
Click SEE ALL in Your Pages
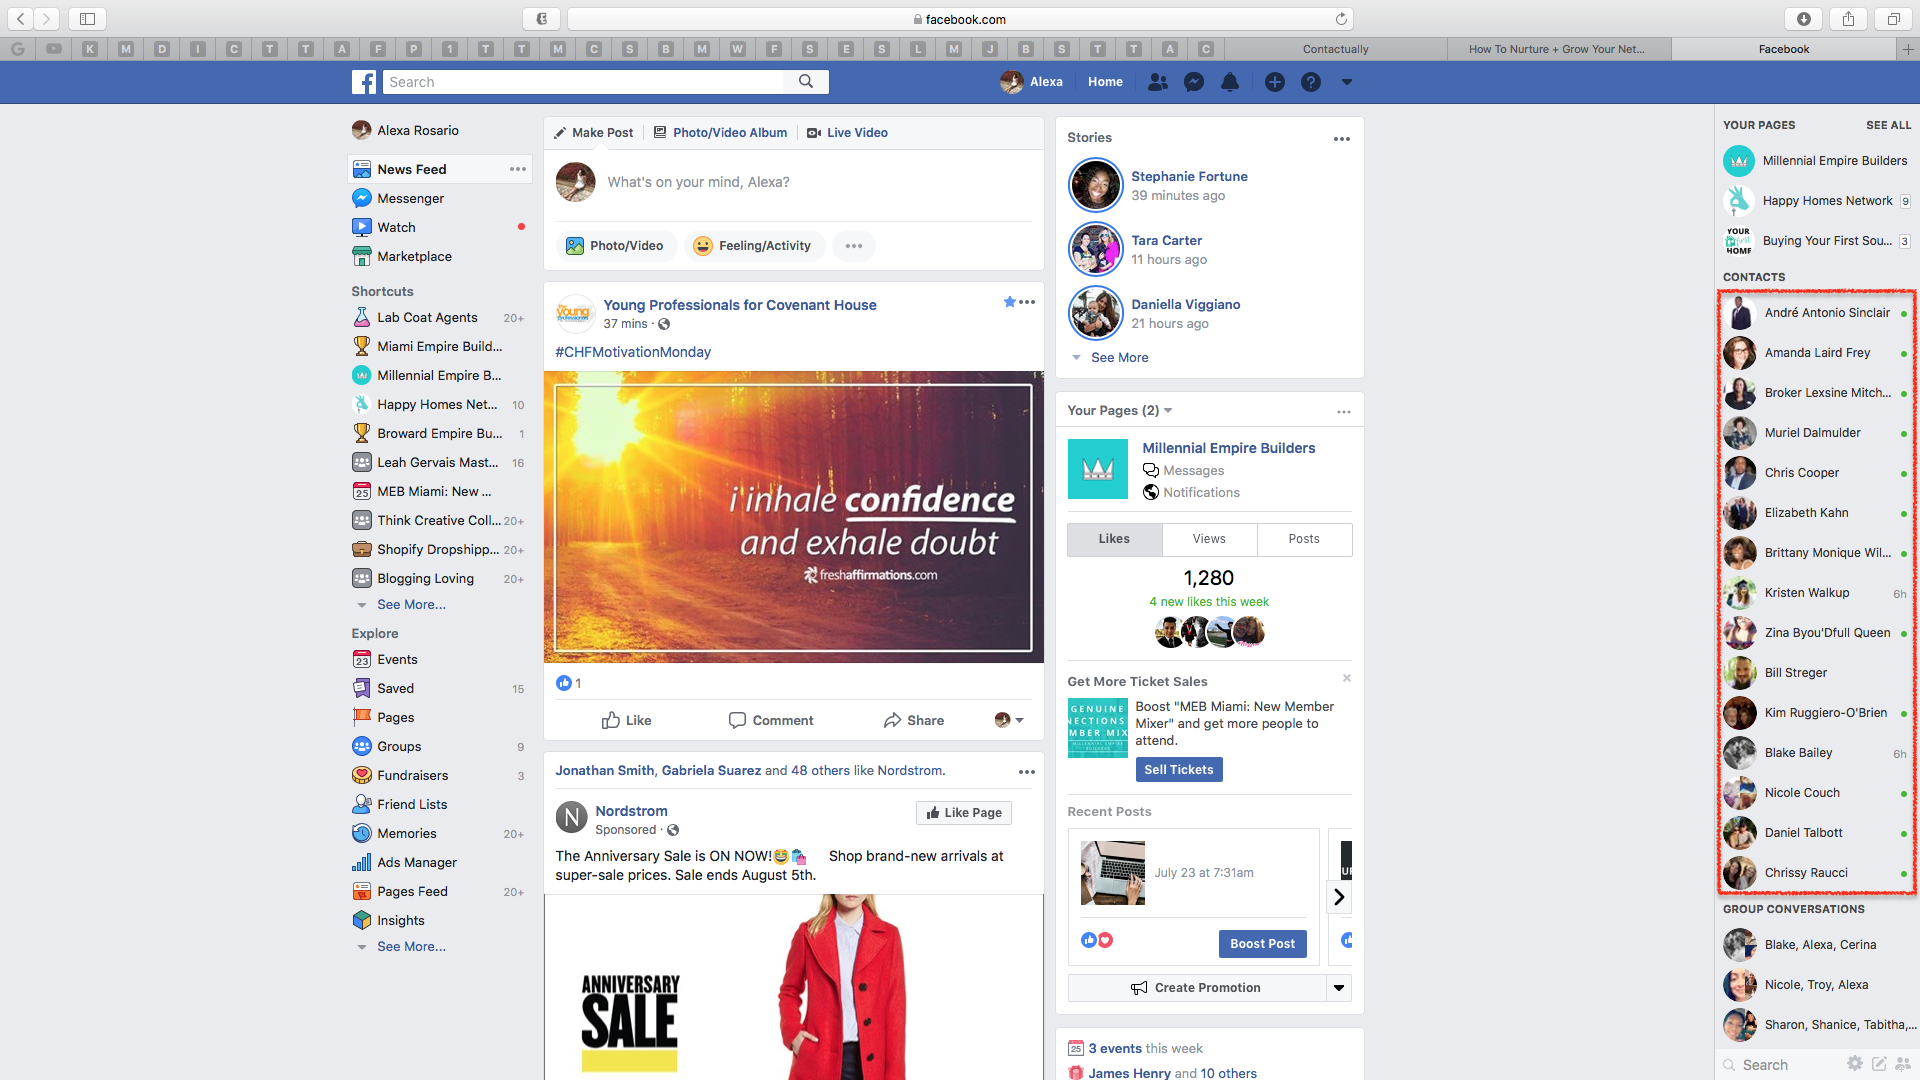[1888, 125]
